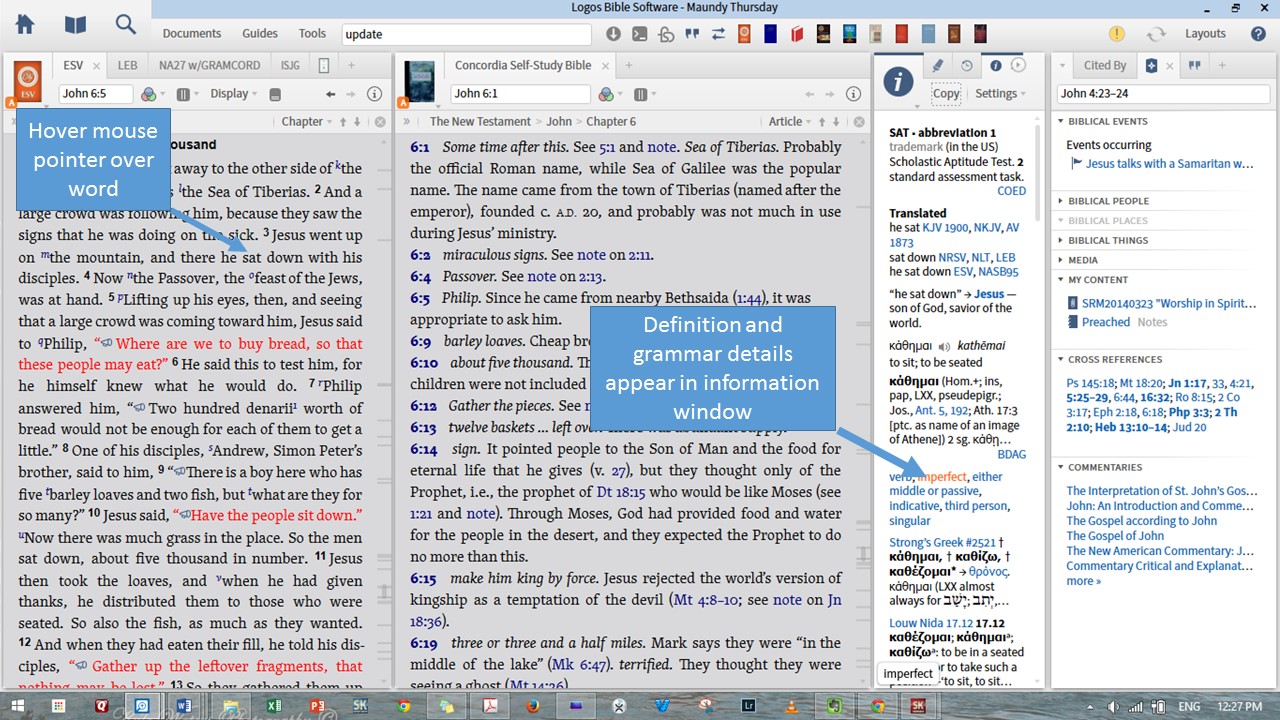Open the Chapter navigation dropdown

point(307,122)
